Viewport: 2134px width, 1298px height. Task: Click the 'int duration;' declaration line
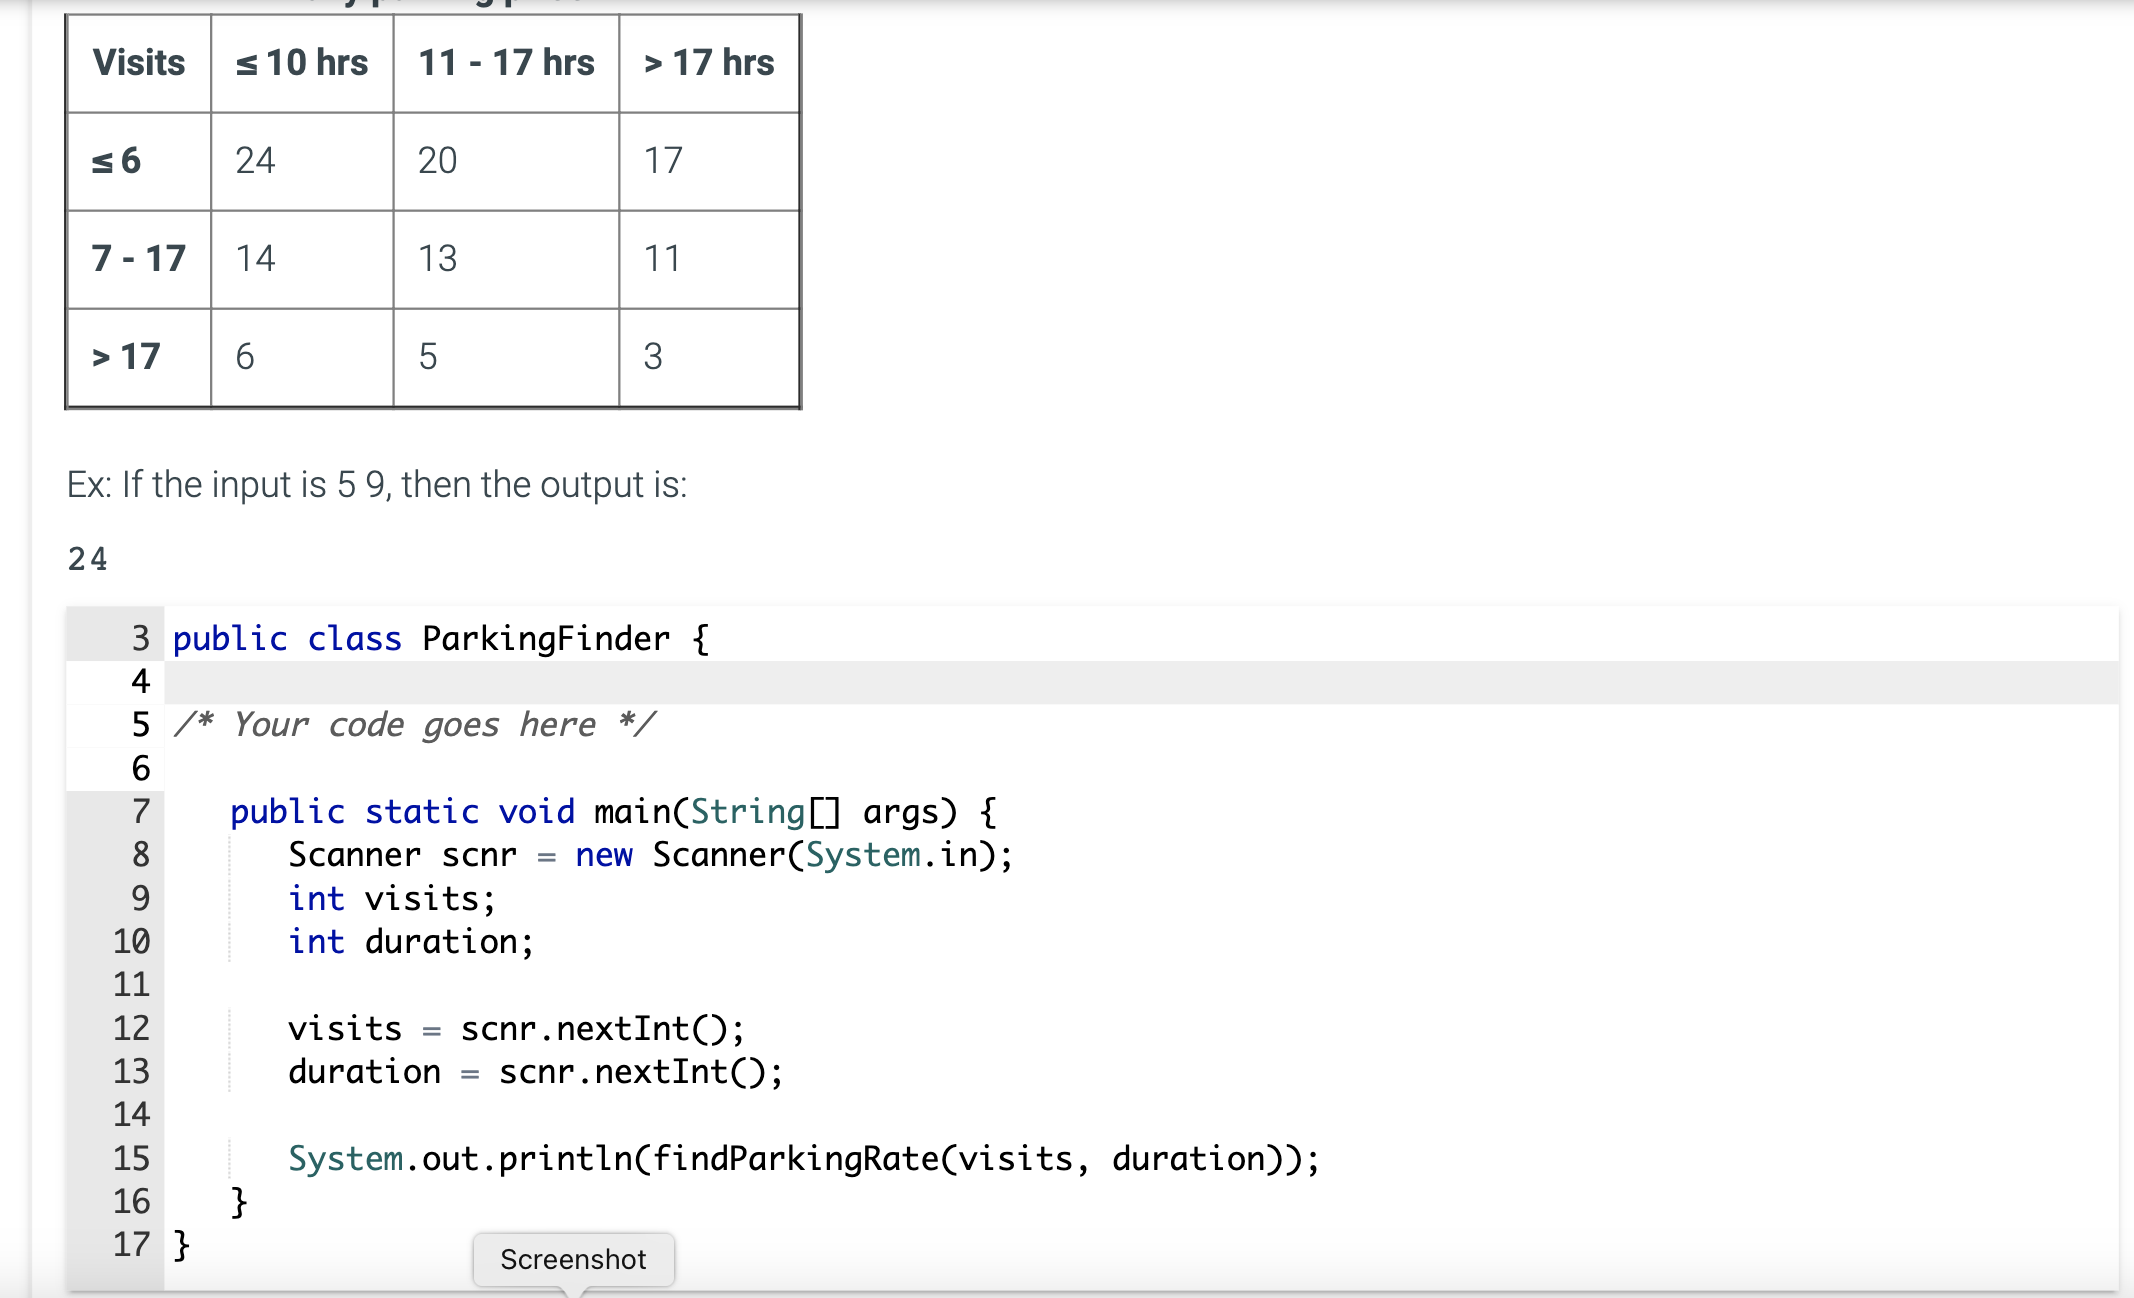(x=411, y=942)
